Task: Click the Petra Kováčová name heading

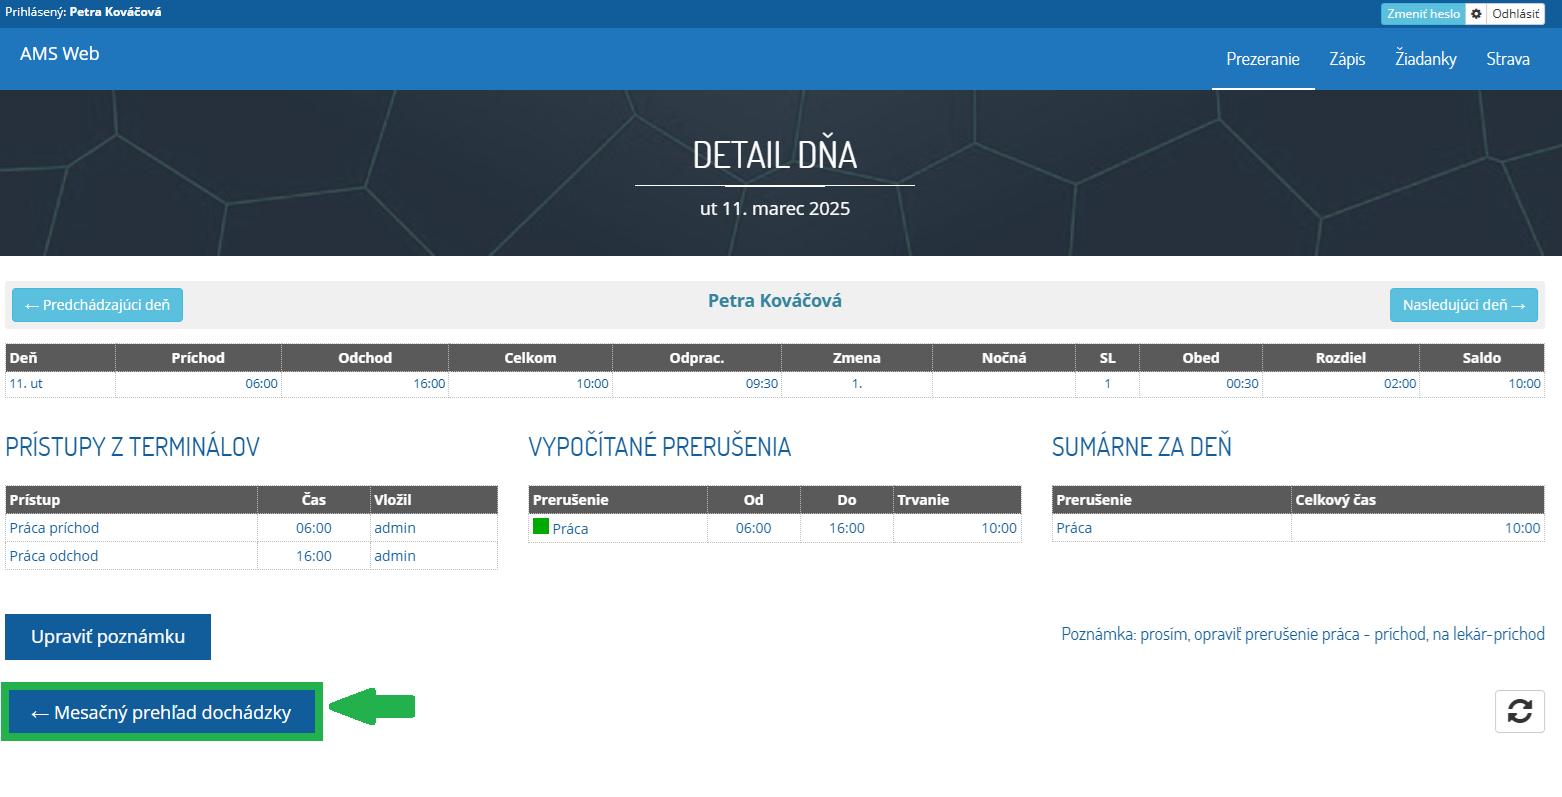Action: coord(775,299)
